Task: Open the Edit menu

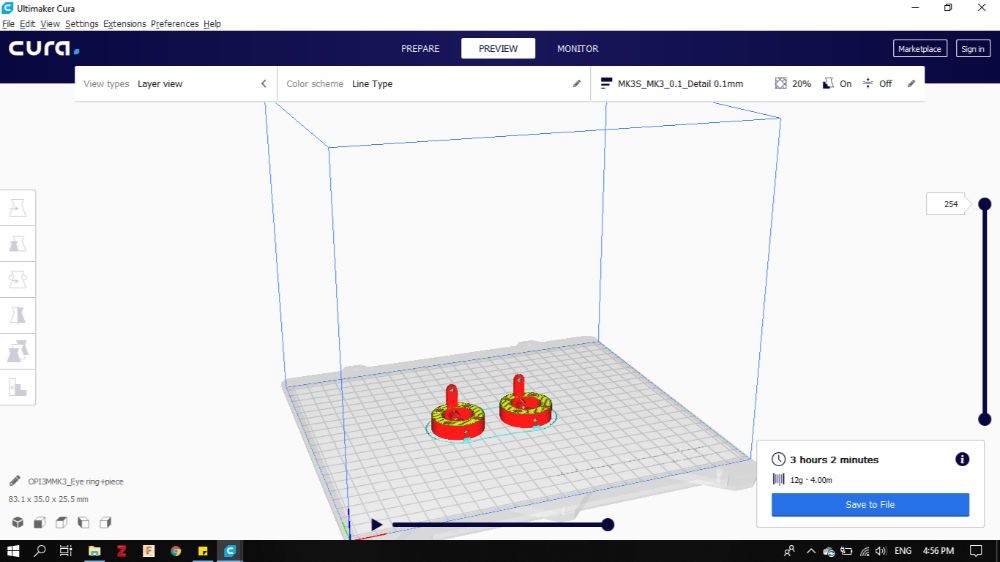Action: pos(27,24)
